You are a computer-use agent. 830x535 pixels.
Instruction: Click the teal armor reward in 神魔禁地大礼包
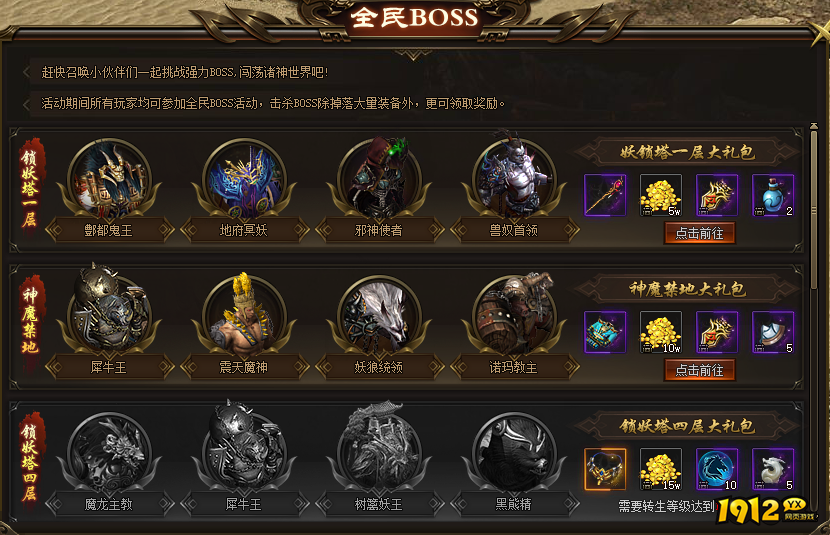[605, 332]
